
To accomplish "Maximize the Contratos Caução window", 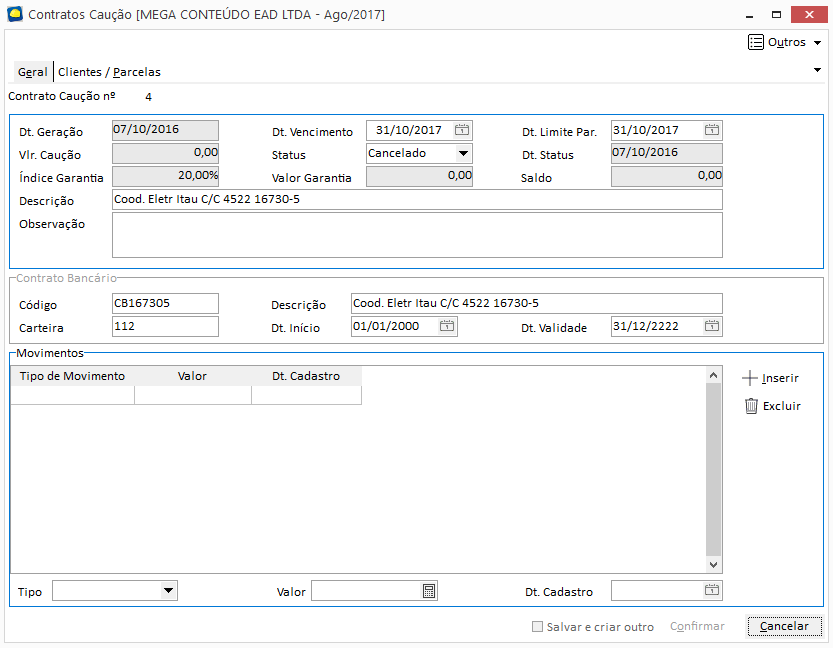I will [776, 14].
